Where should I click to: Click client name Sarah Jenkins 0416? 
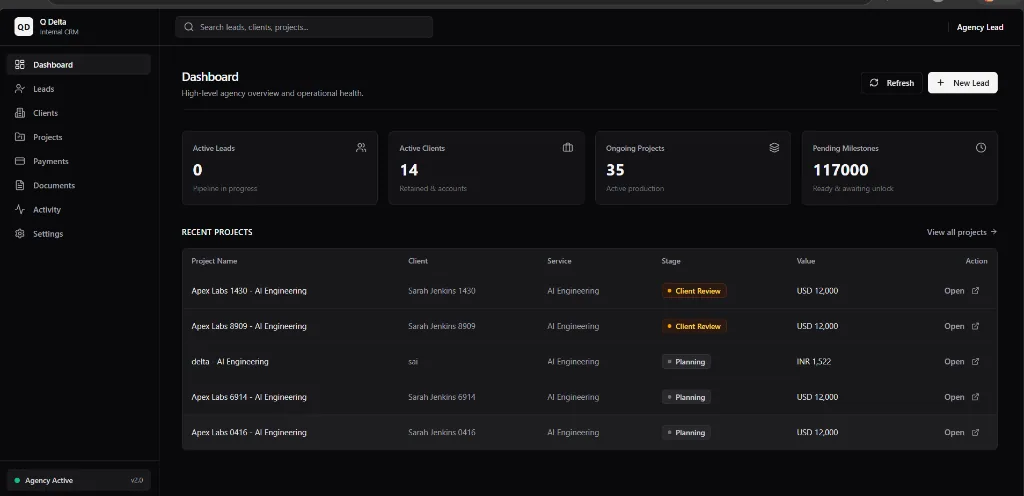point(441,432)
